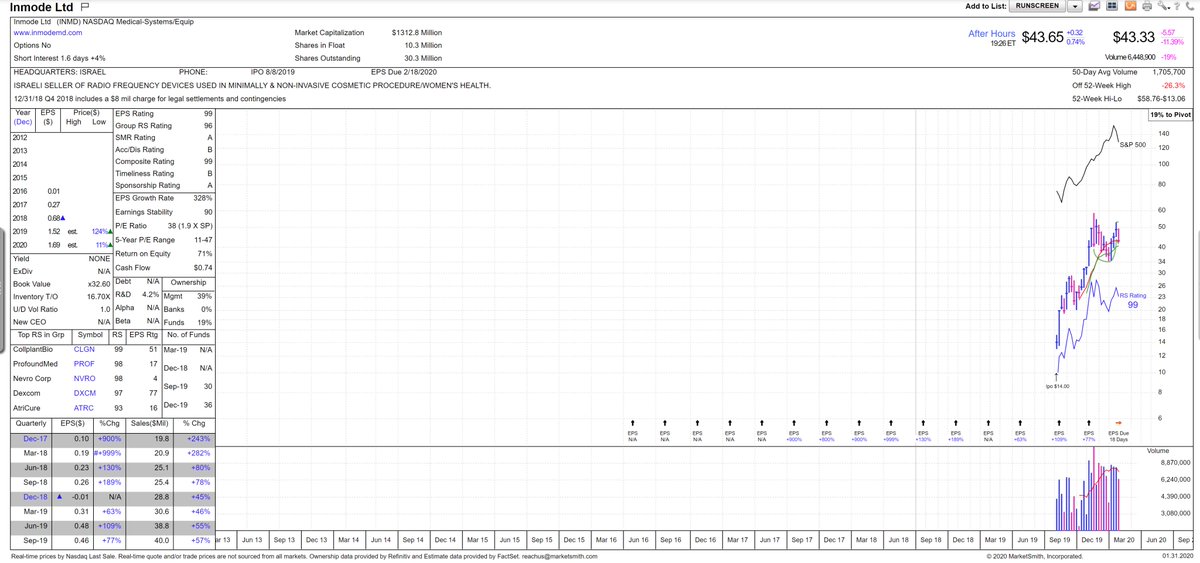This screenshot has width=1200, height=563.
Task: Open the wrench settings tool
Action: [1163, 6]
